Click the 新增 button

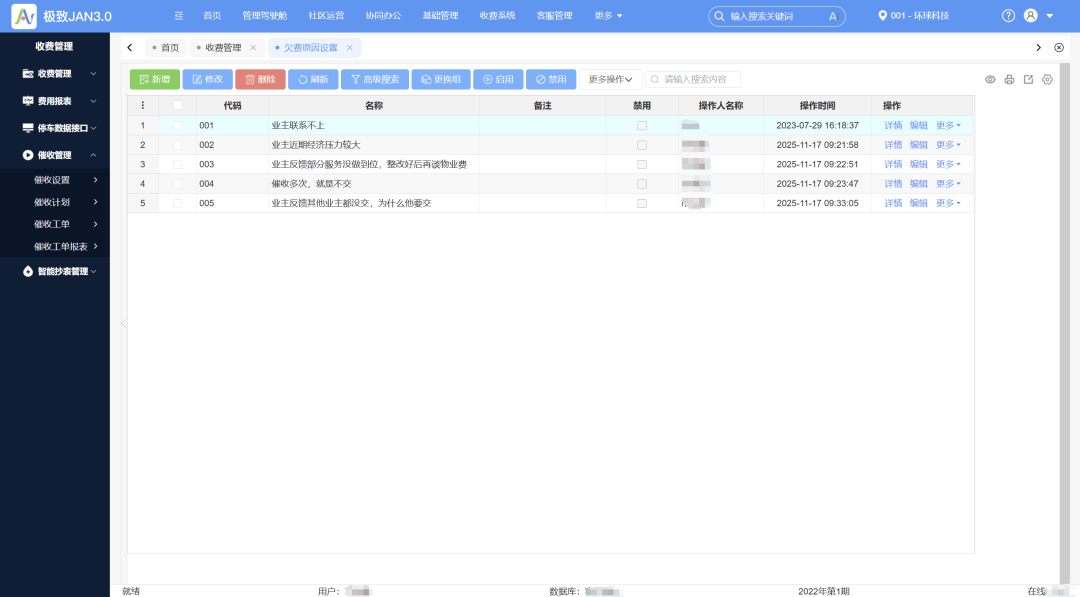coord(154,78)
